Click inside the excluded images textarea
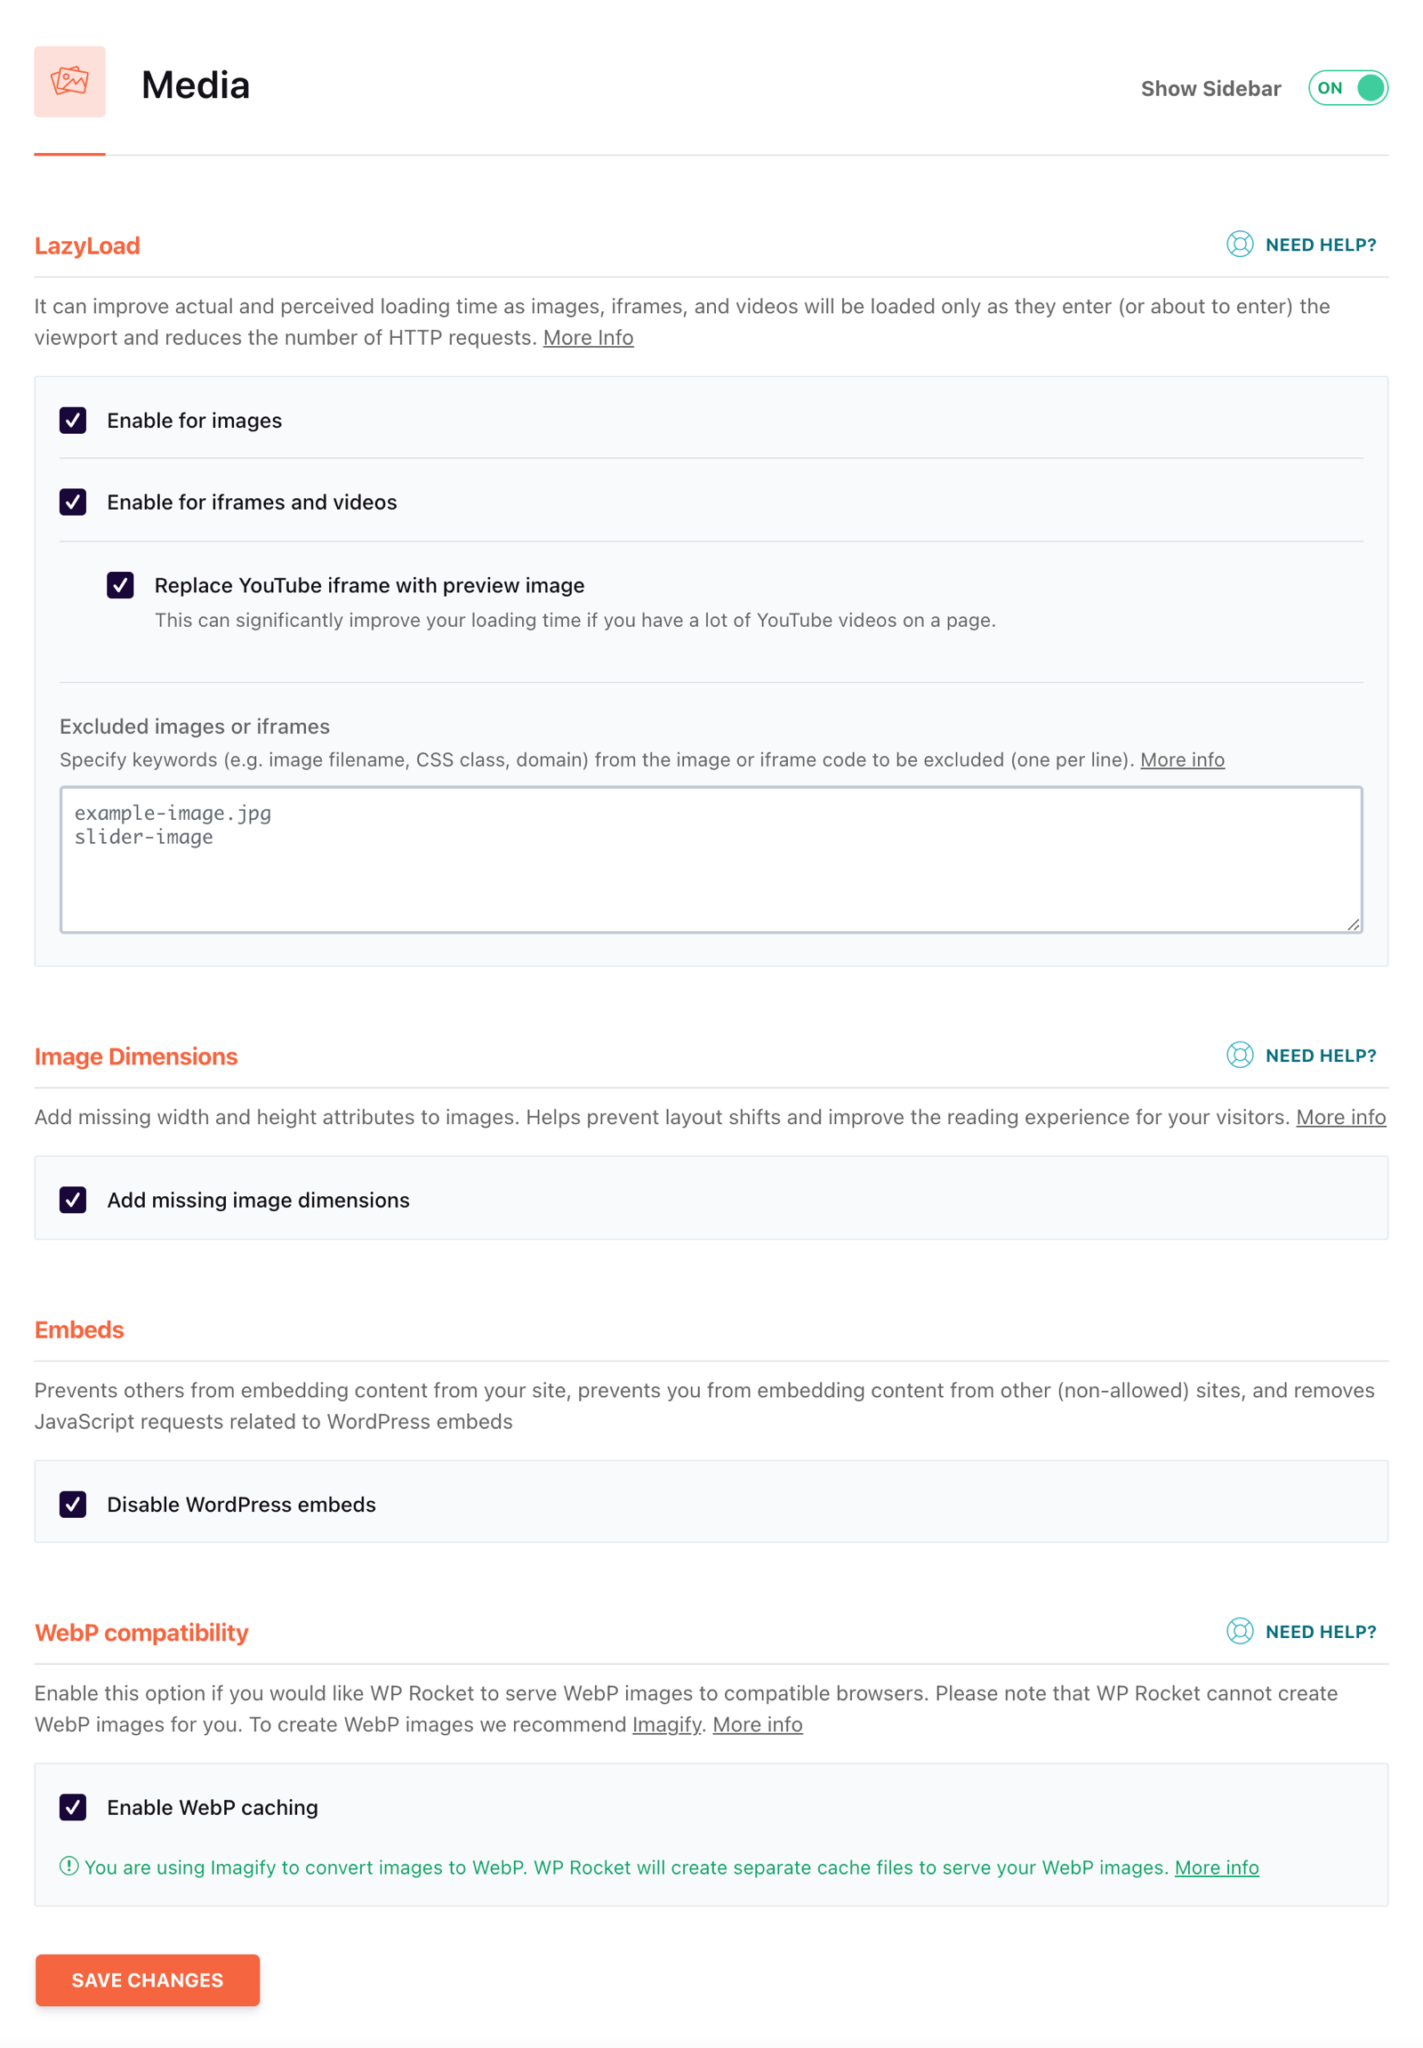 [x=710, y=860]
